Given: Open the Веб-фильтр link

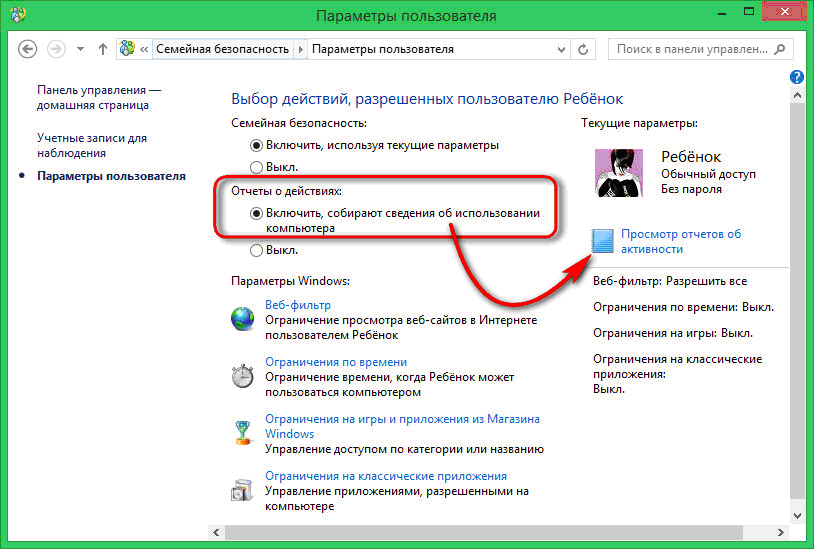Looking at the screenshot, I should pos(298,305).
